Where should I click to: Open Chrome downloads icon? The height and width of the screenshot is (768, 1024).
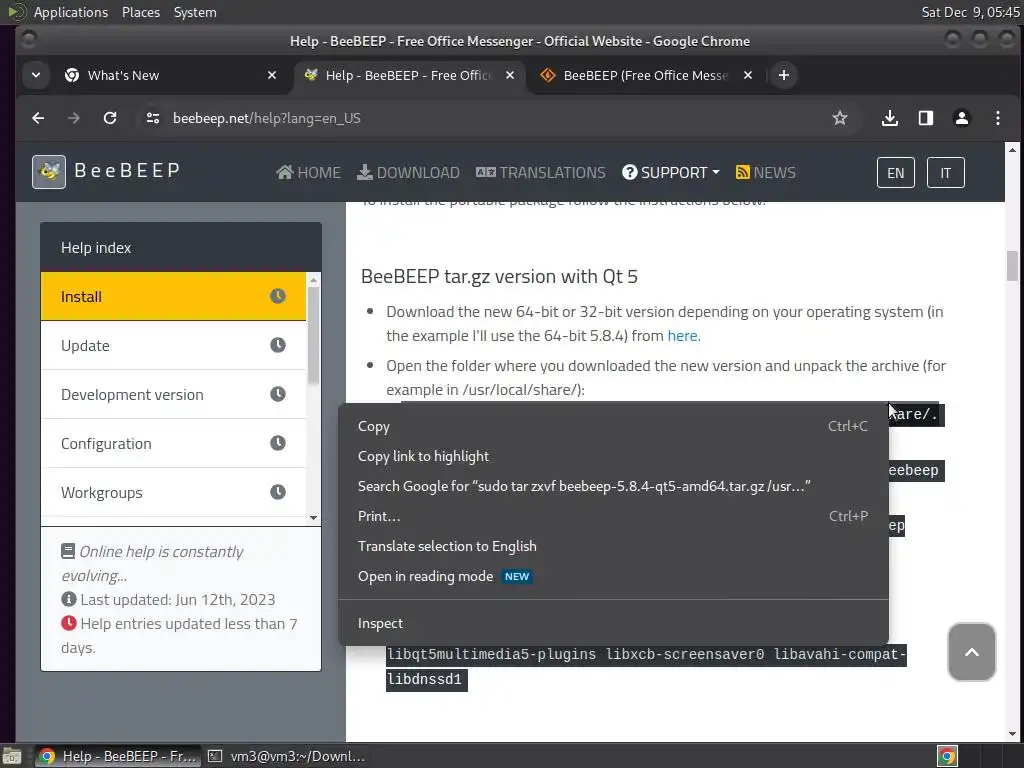[889, 118]
